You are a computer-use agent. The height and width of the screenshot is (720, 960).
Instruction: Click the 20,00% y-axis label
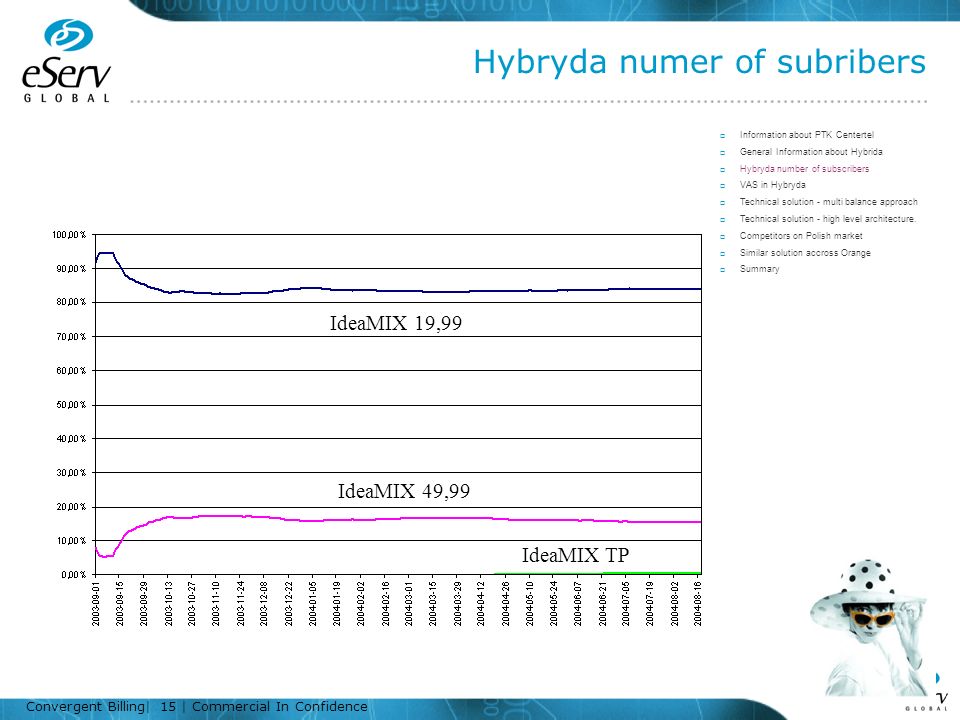coord(71,507)
